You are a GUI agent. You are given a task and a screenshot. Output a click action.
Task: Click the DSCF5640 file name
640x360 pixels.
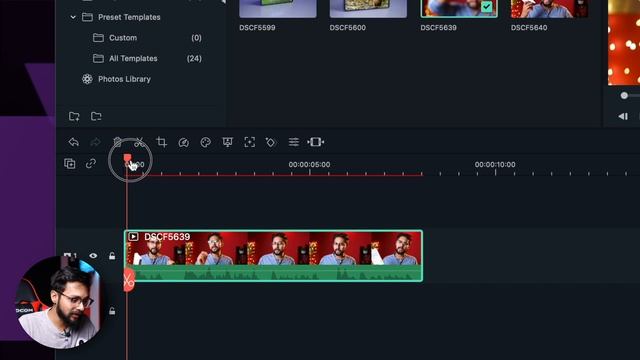pyautogui.click(x=529, y=28)
